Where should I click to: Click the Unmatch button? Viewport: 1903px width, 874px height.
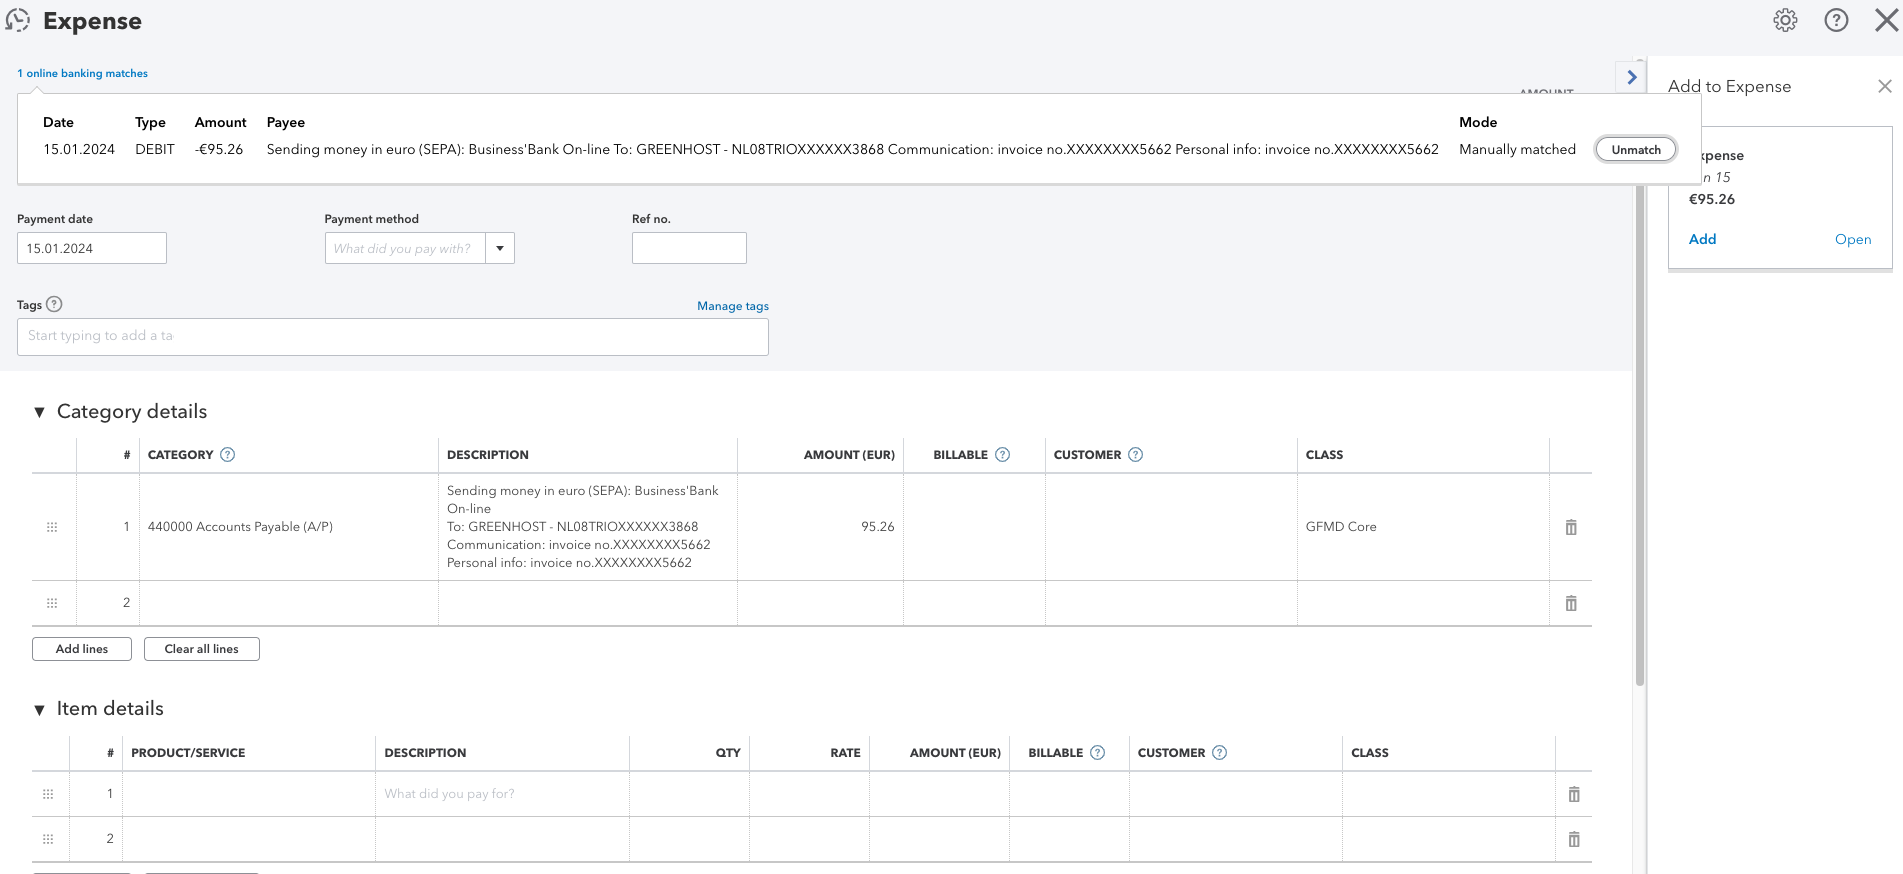click(1635, 150)
